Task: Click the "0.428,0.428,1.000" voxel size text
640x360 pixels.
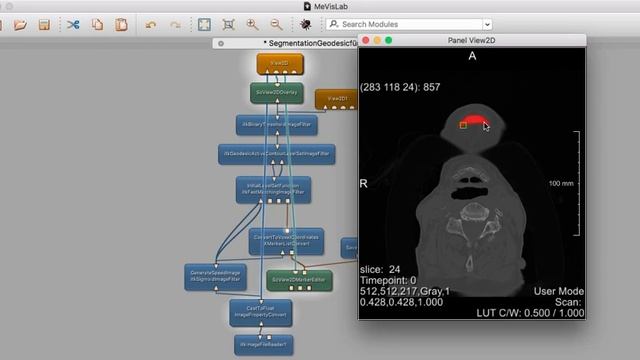Action: [401, 302]
